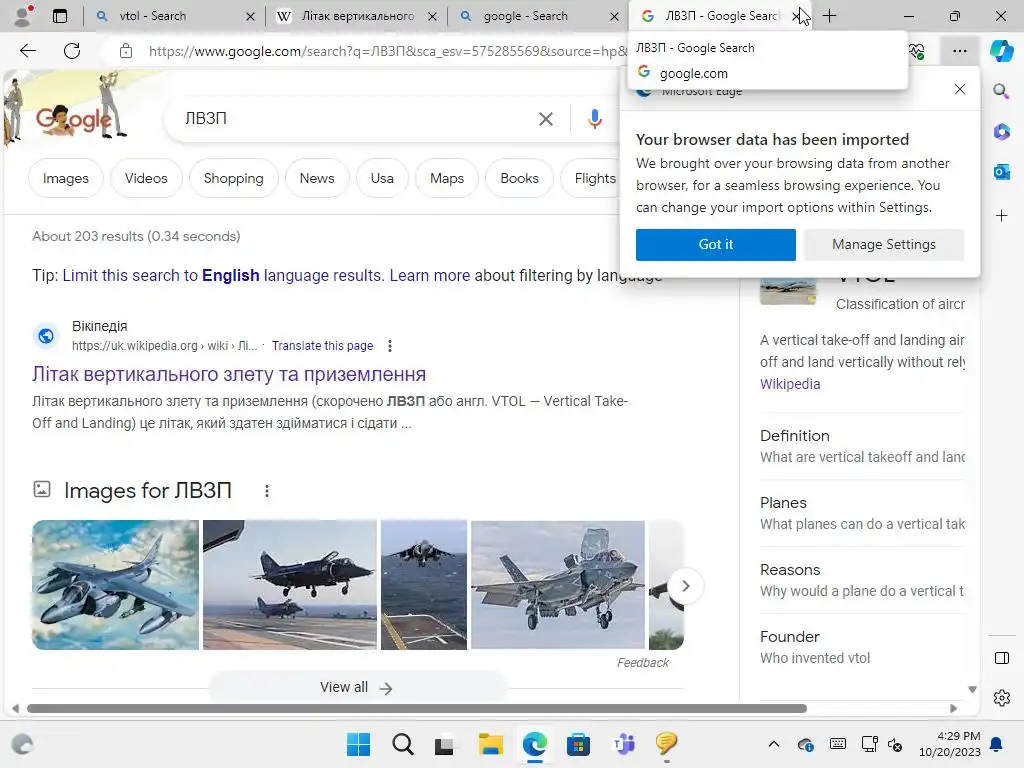1024x768 pixels.
Task: Open Microsoft Store from taskbar
Action: [x=578, y=744]
